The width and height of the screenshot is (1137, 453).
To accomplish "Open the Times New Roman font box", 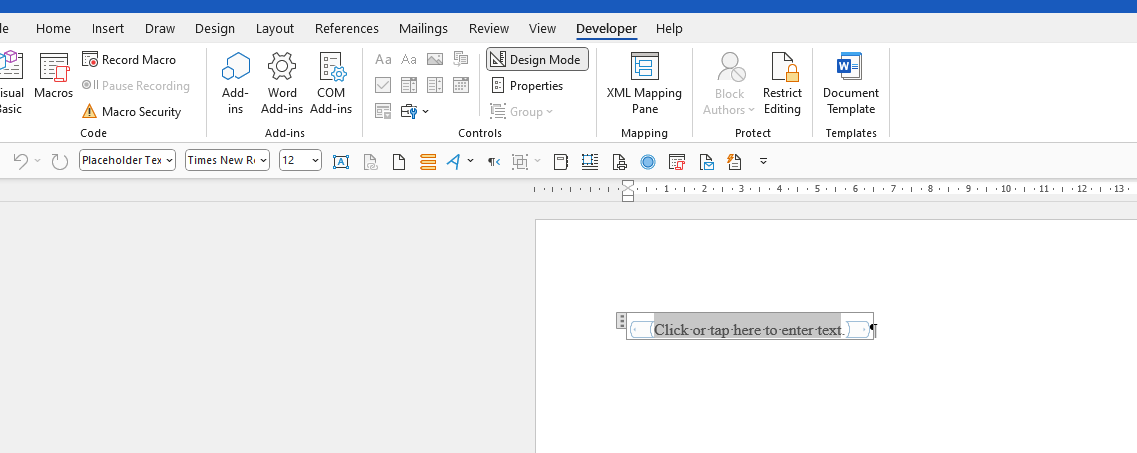I will [x=228, y=160].
